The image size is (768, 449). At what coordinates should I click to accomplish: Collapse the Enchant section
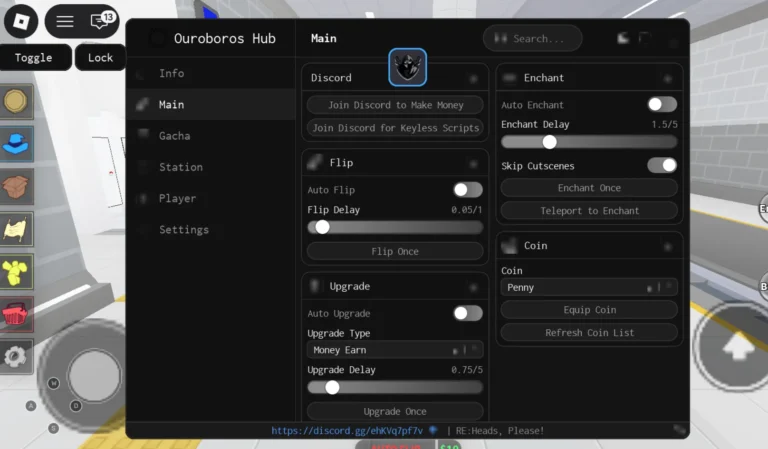(x=668, y=78)
